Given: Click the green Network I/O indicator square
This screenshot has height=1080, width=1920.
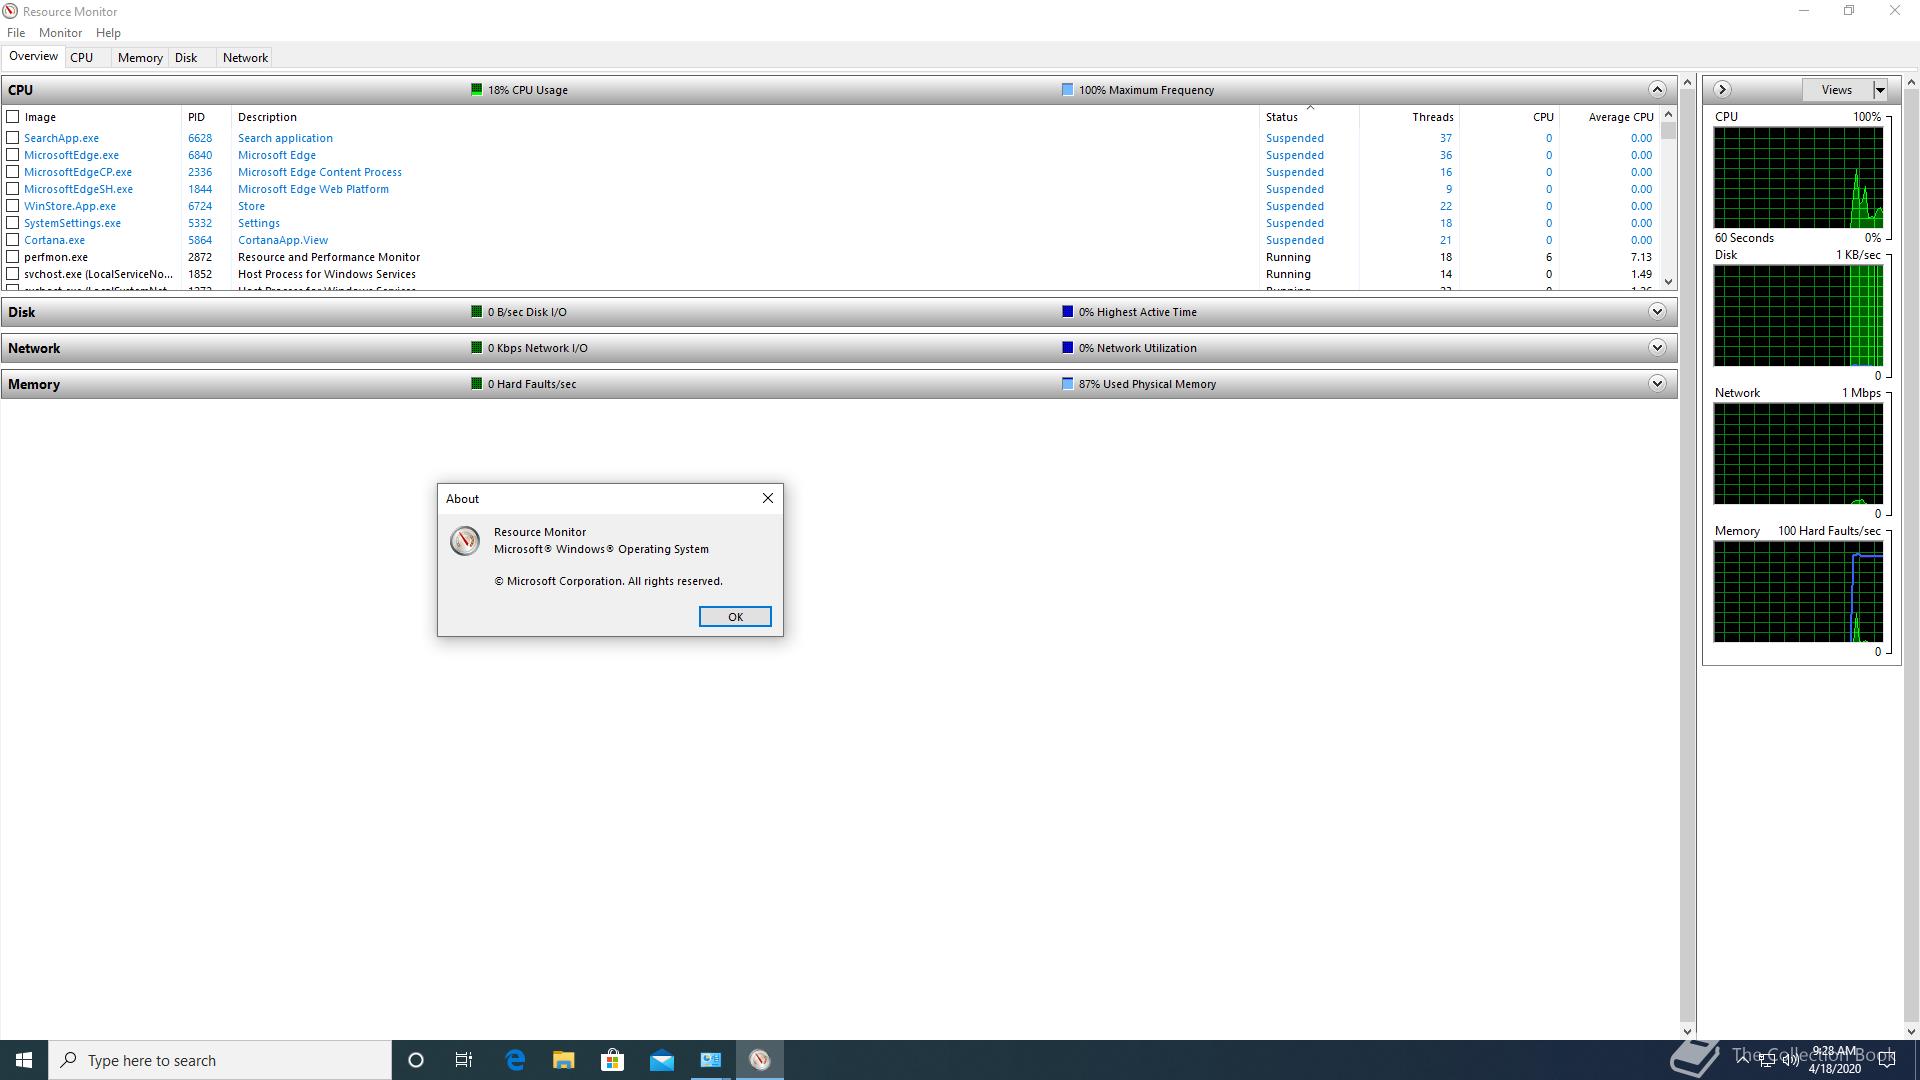Looking at the screenshot, I should [x=477, y=348].
